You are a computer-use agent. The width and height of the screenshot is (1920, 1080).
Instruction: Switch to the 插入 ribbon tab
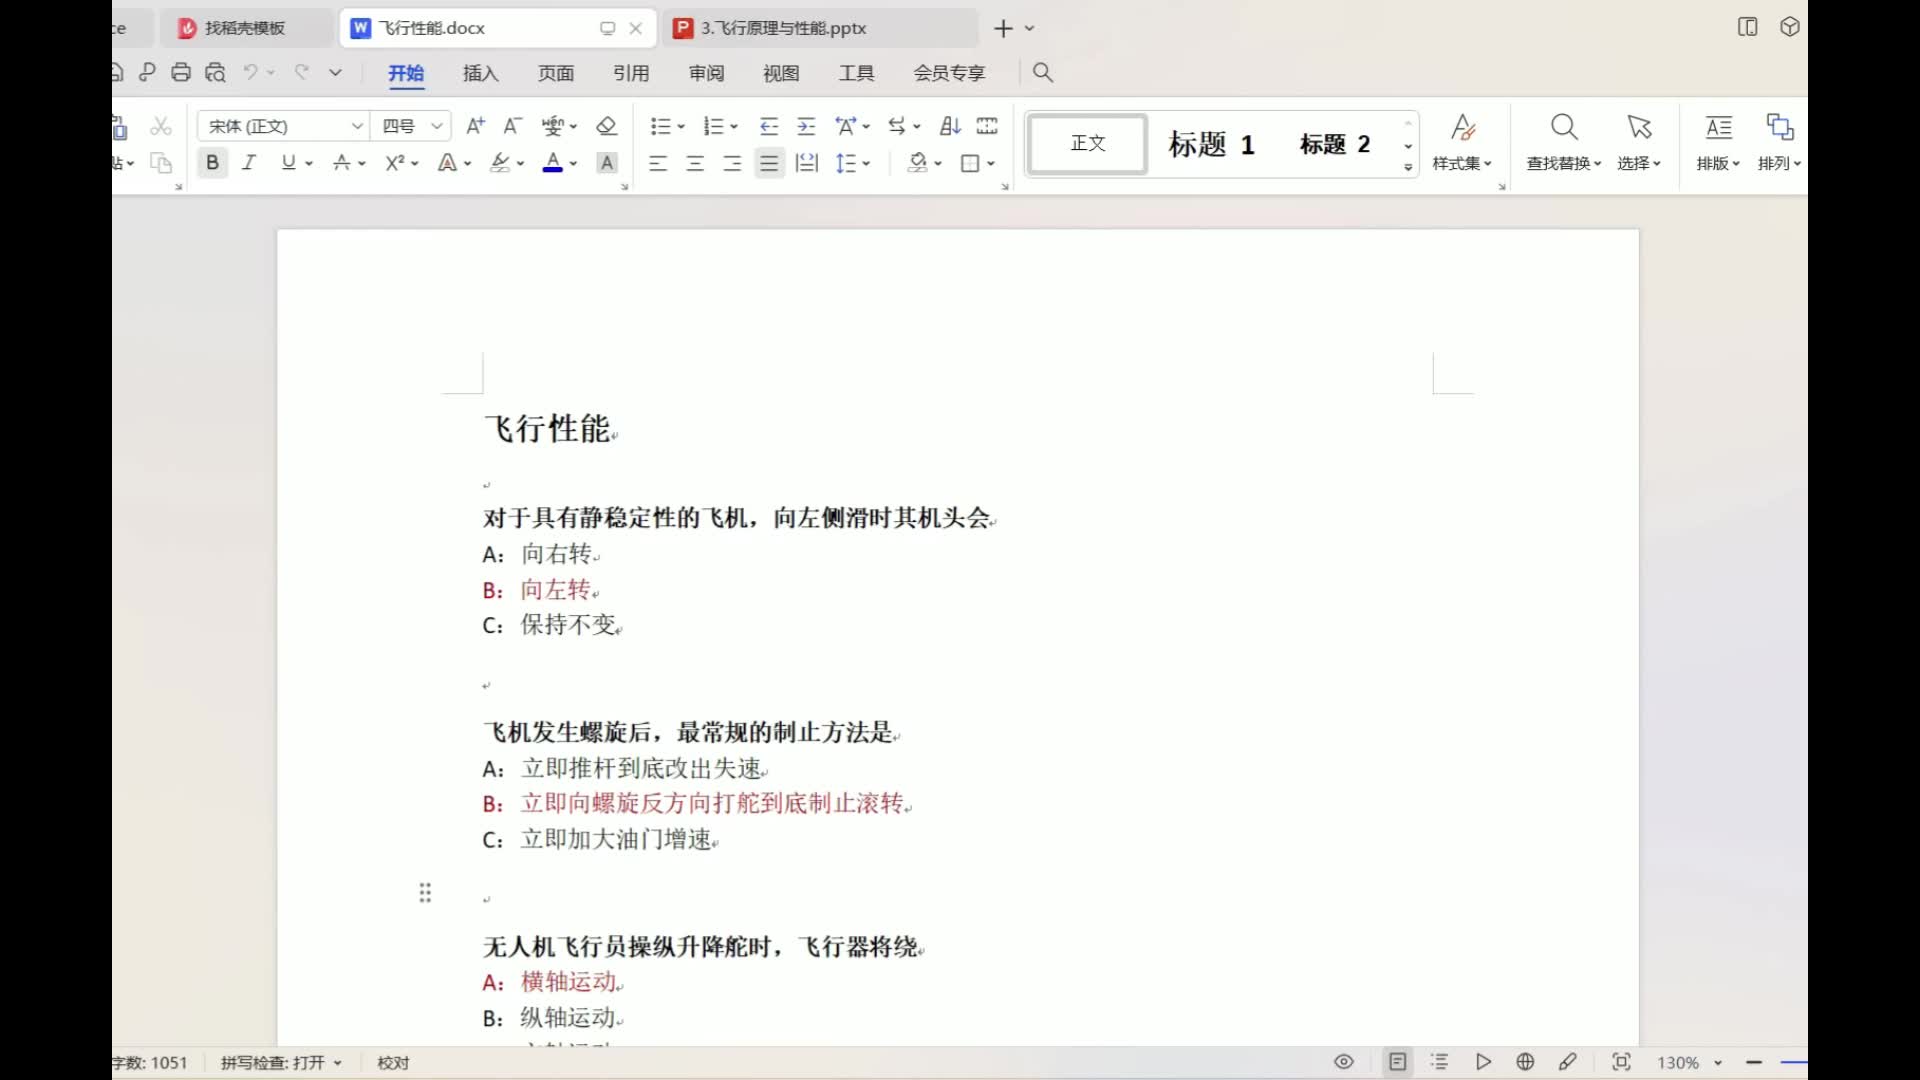(480, 73)
